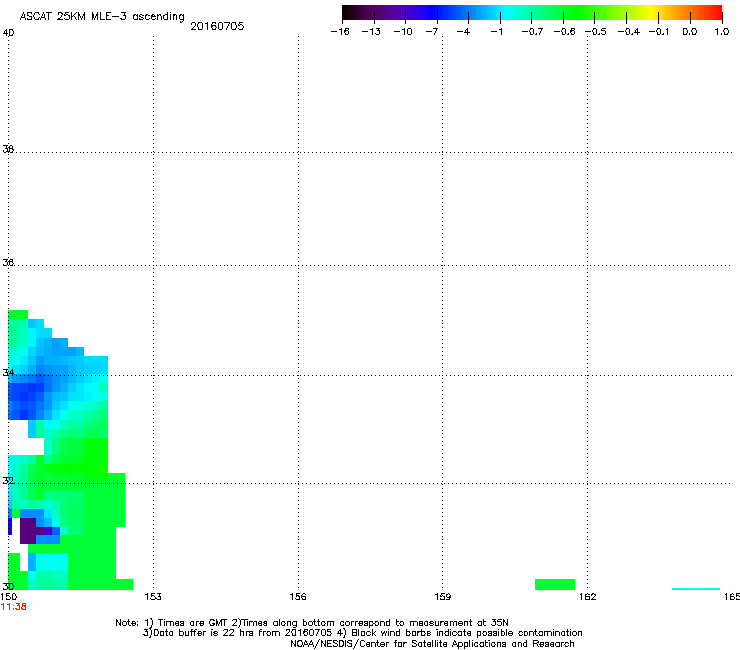Viewport: 740px width, 650px height.
Task: Click the latitude label 40
Action: click(x=8, y=33)
